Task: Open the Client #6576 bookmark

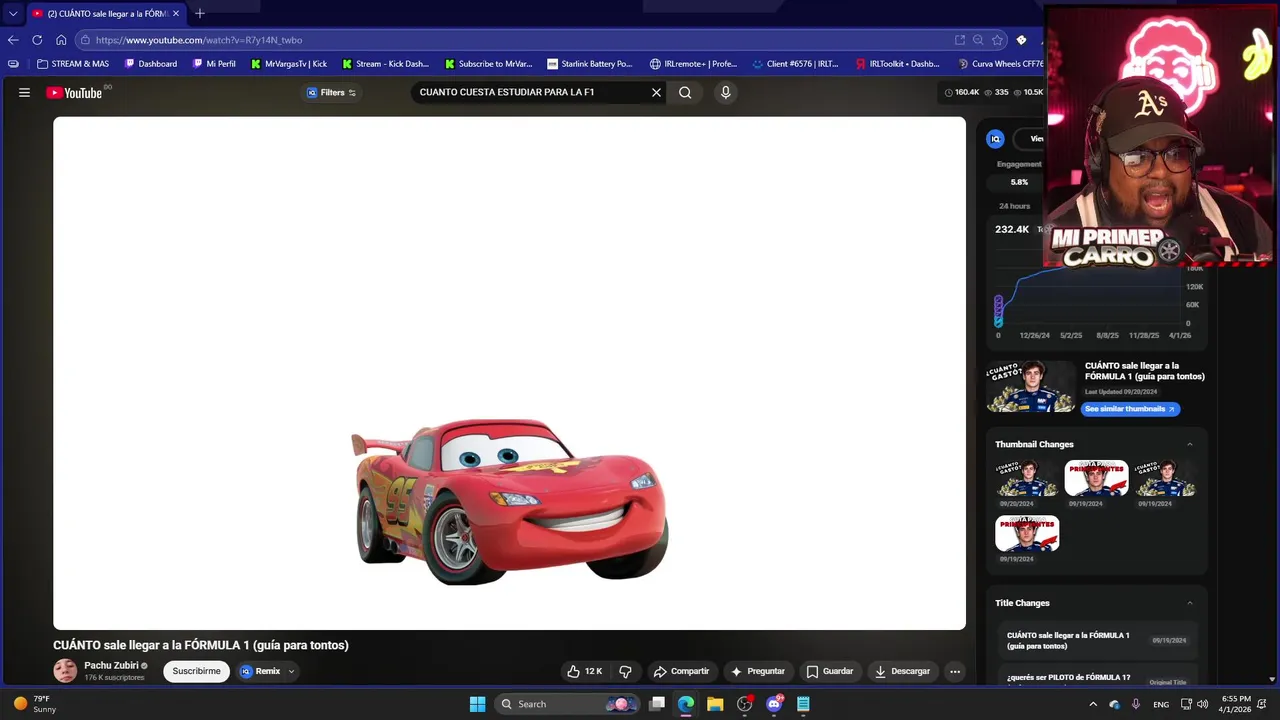Action: pyautogui.click(x=796, y=64)
